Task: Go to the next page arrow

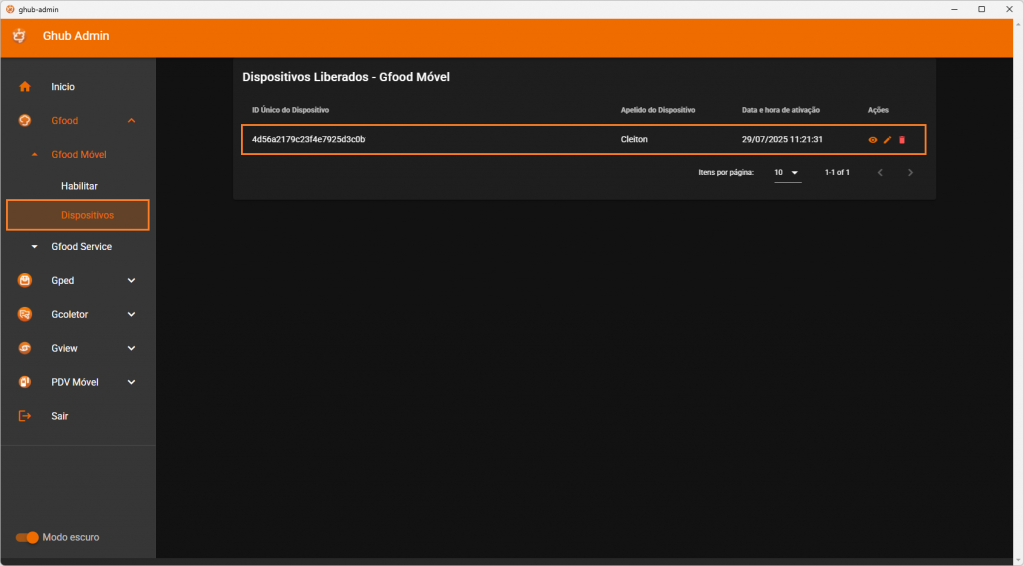Action: pyautogui.click(x=910, y=173)
